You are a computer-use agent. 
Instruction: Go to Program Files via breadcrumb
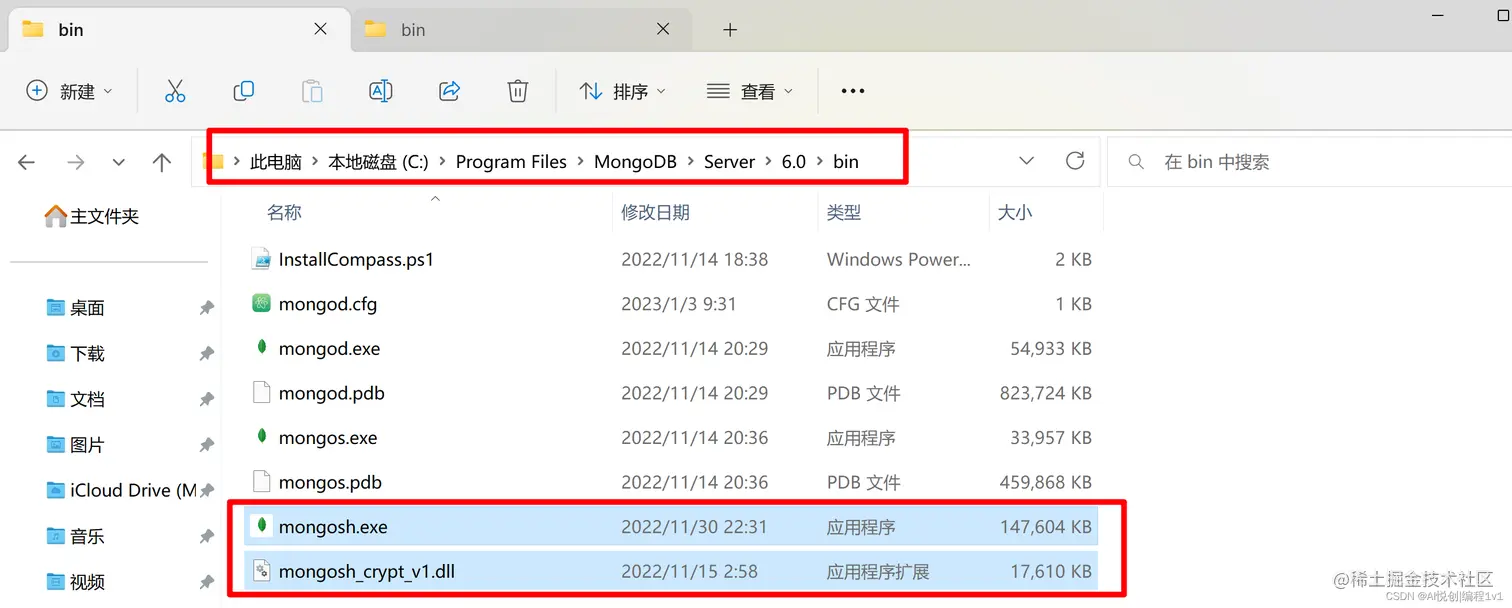(x=511, y=161)
